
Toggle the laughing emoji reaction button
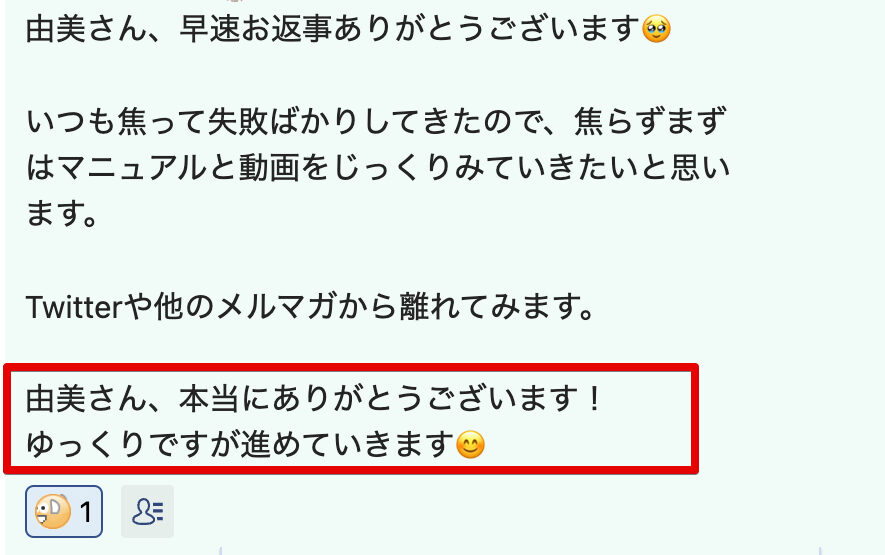click(x=64, y=512)
